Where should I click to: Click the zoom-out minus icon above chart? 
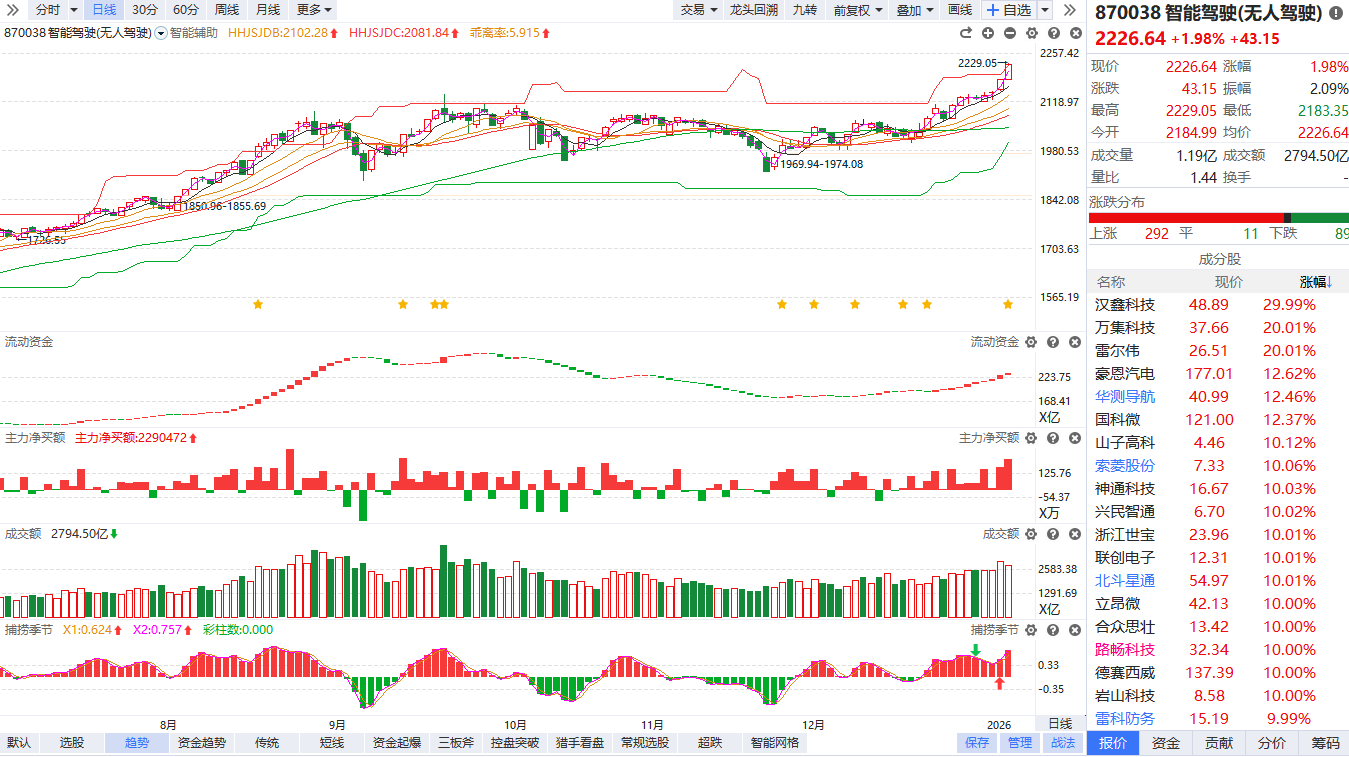tap(1010, 33)
